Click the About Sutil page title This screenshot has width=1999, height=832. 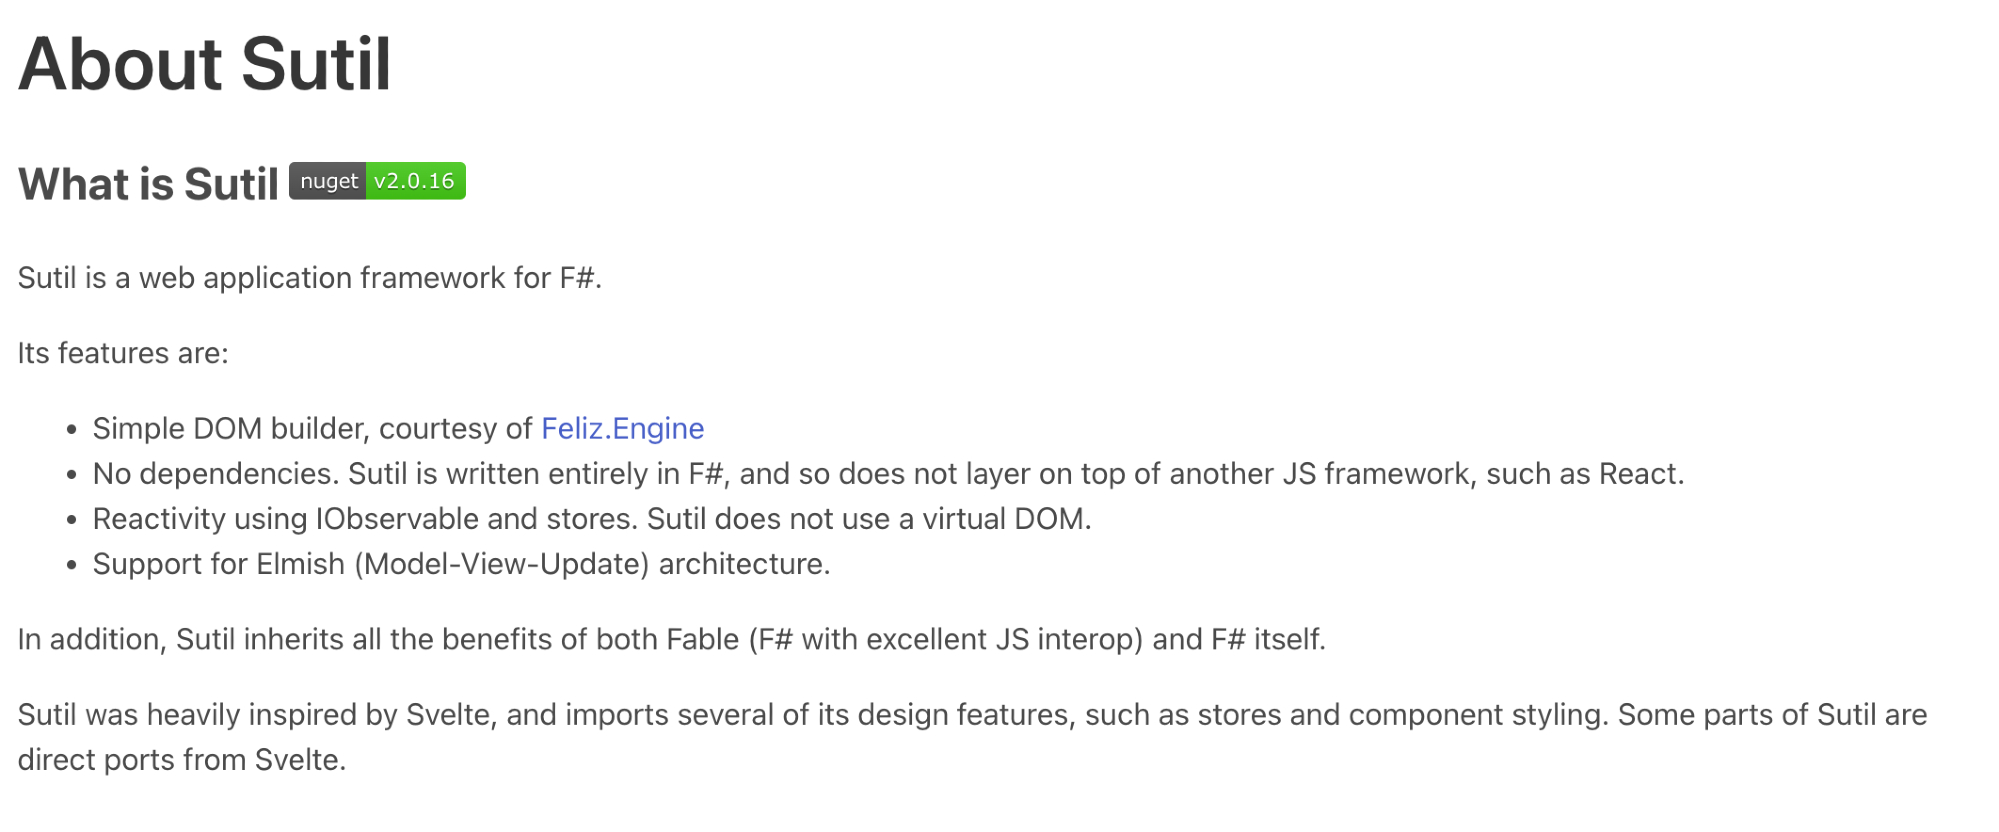pyautogui.click(x=204, y=65)
